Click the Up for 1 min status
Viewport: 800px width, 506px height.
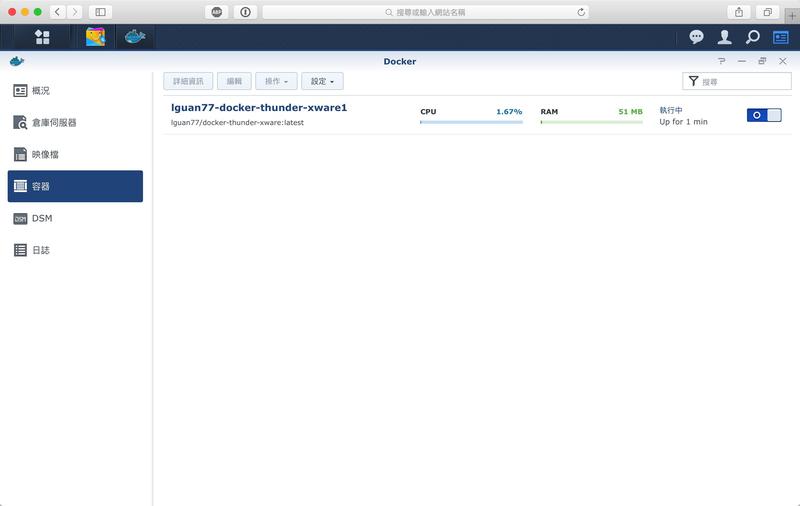pyautogui.click(x=683, y=122)
